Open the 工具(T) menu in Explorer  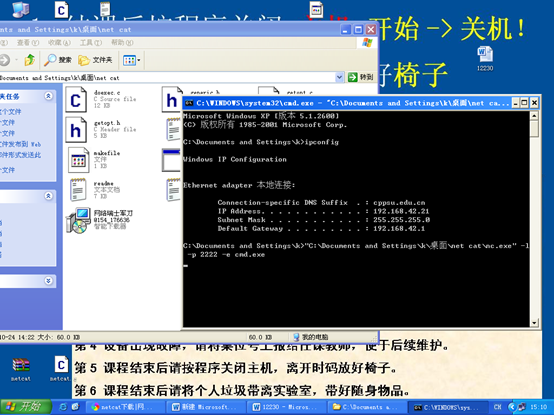pos(90,43)
